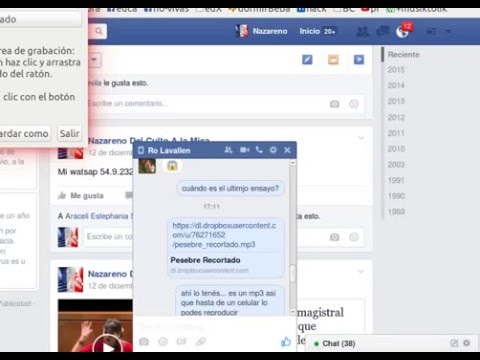Open the Facebook messages icon in the top bar
The image size is (480, 360).
tap(383, 31)
